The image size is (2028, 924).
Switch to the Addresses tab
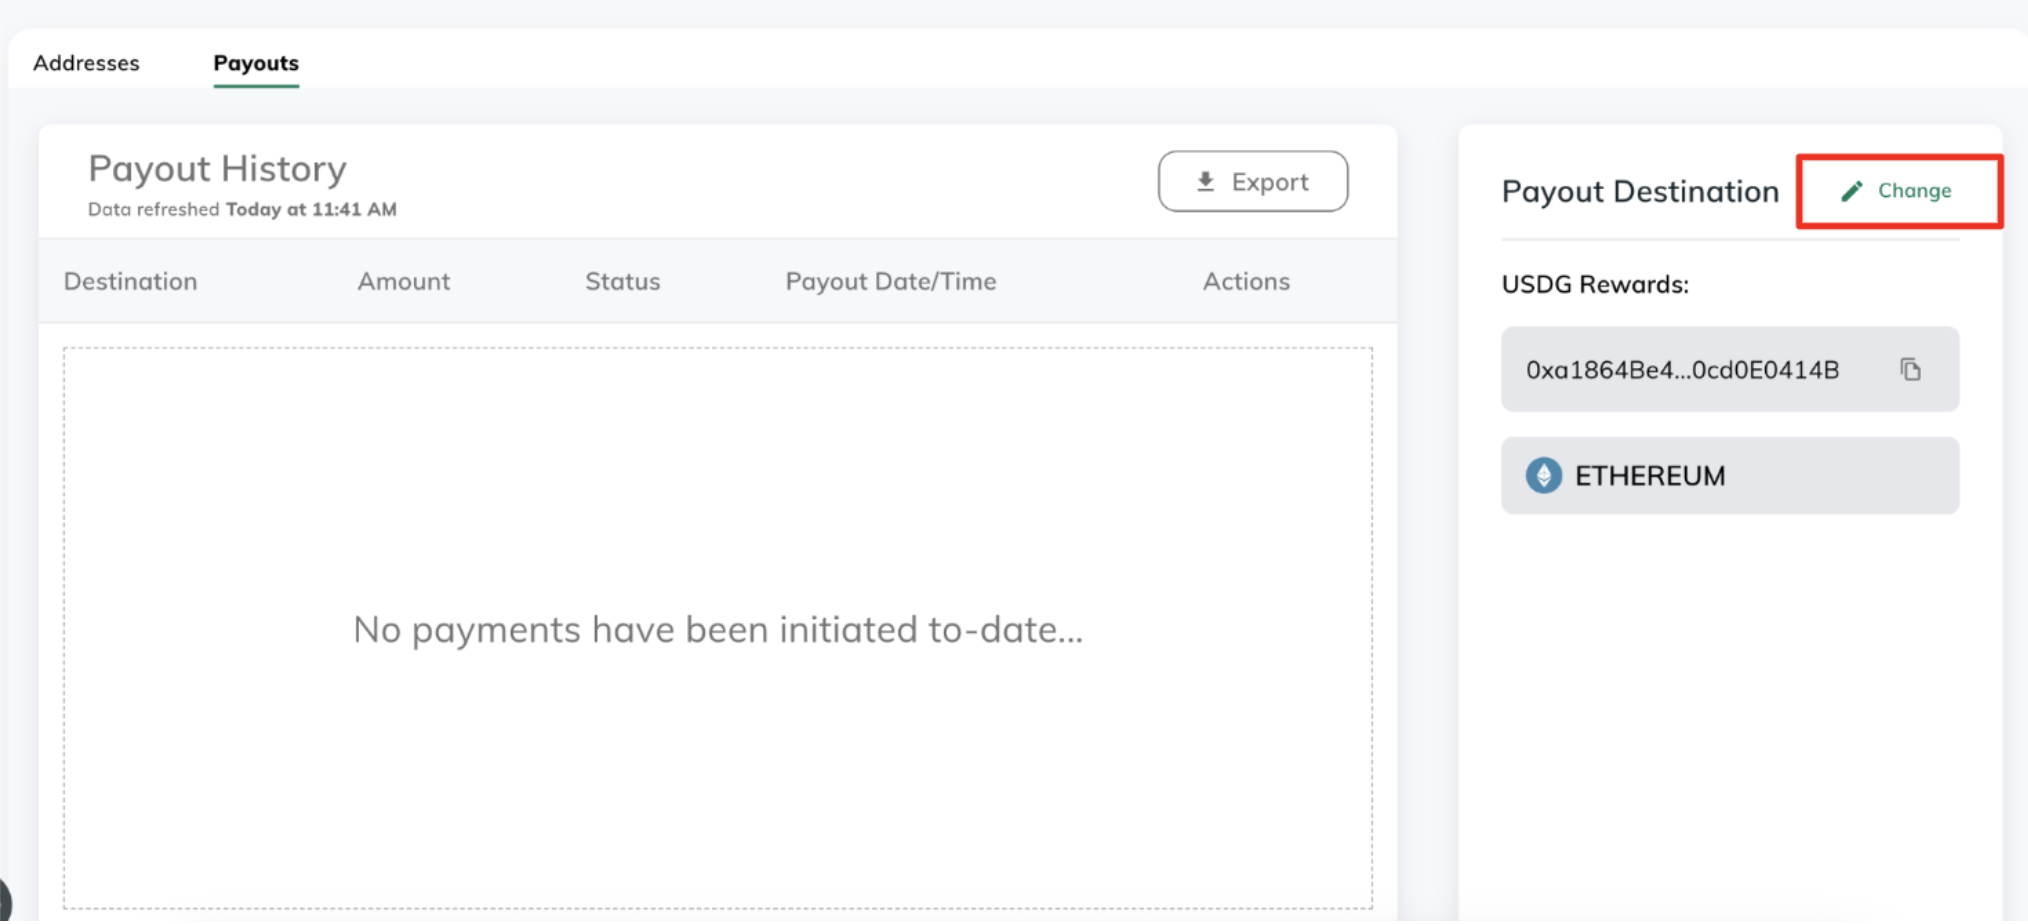pos(86,63)
